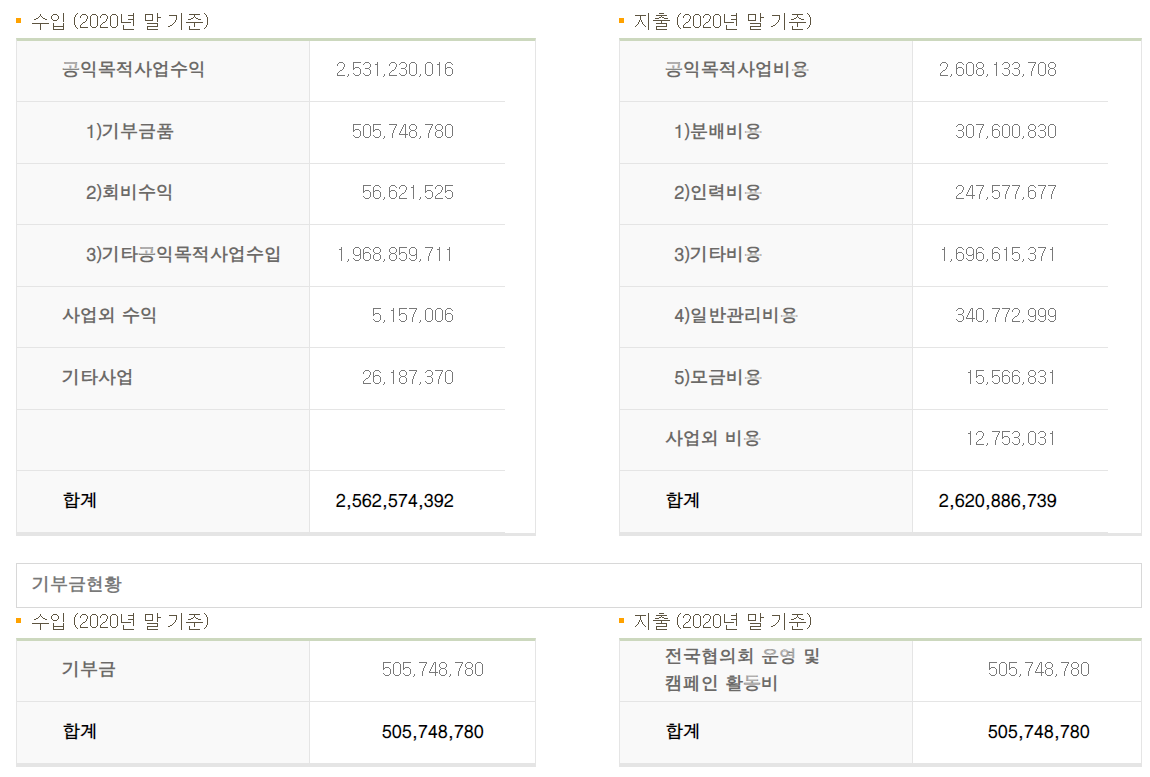Select the 5)모금비용 row label
The height and width of the screenshot is (777, 1150).
pyautogui.click(x=717, y=378)
